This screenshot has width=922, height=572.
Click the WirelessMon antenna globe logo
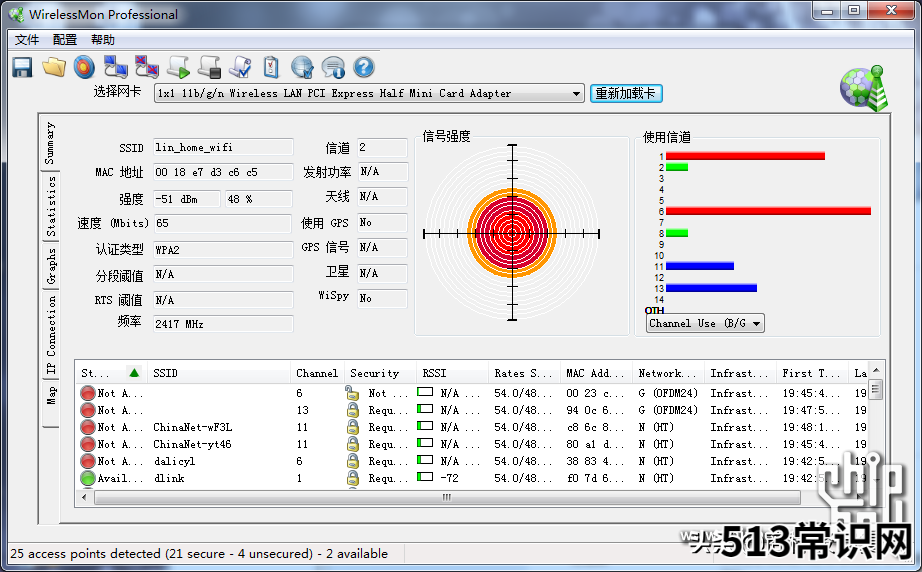864,88
